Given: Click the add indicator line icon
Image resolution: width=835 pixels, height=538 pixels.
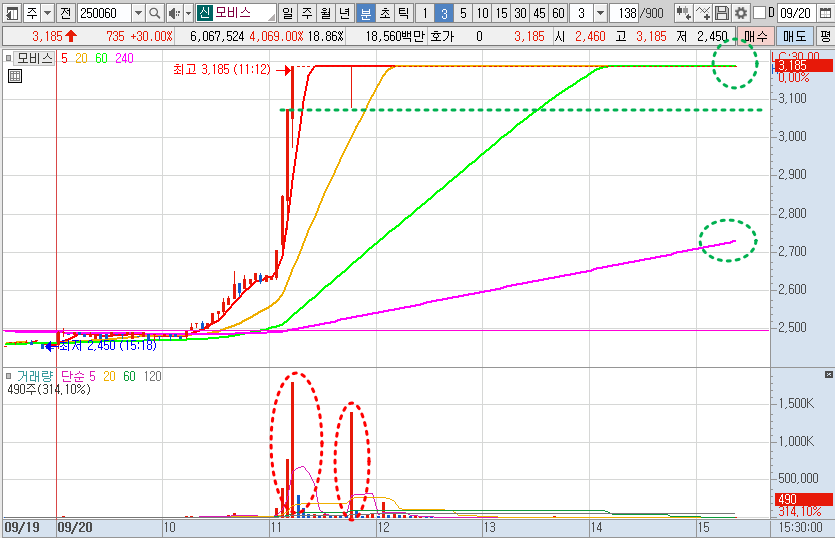Looking at the screenshot, I should (703, 13).
